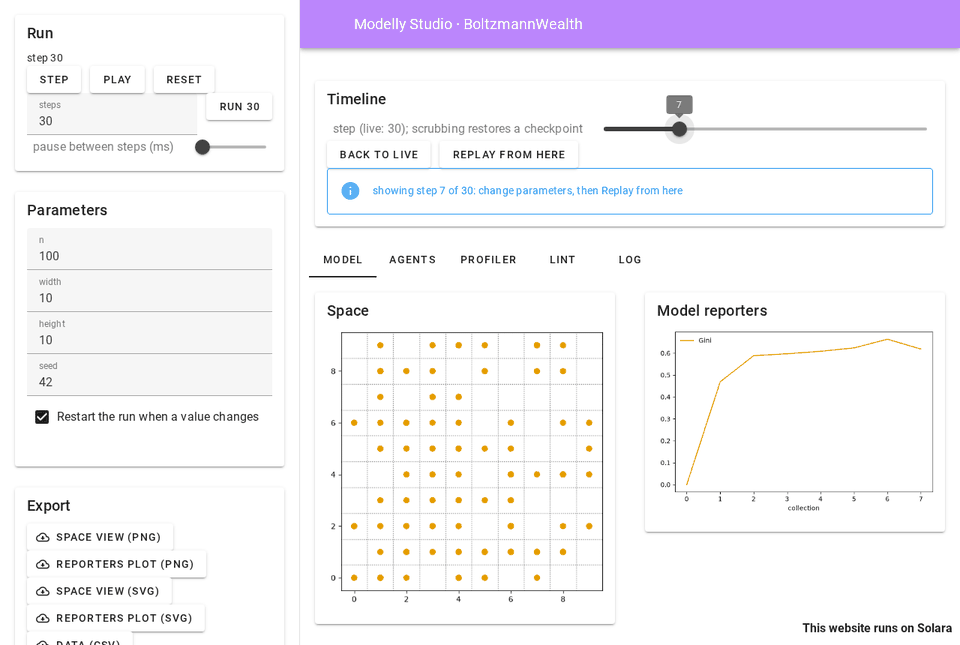Click the cloud download icon on Reporters Plot (PNG)

[x=43, y=564]
